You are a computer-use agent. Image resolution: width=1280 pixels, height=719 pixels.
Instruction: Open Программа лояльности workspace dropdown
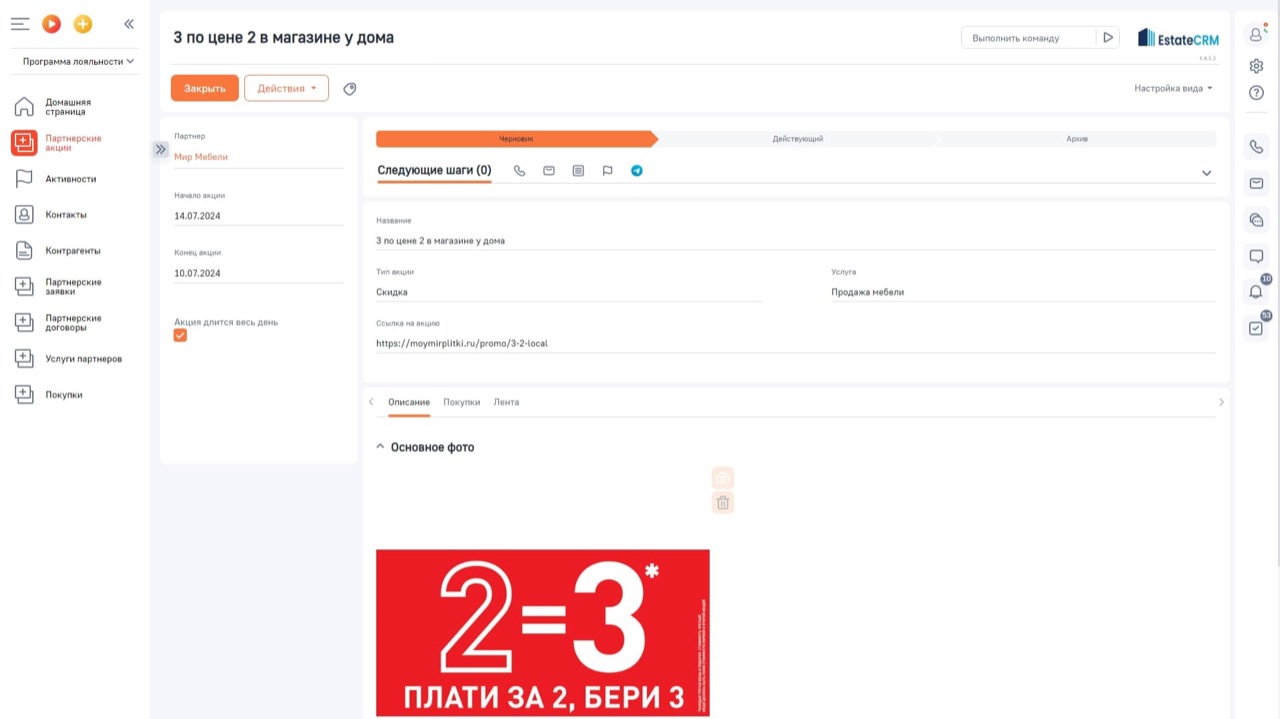coord(78,62)
